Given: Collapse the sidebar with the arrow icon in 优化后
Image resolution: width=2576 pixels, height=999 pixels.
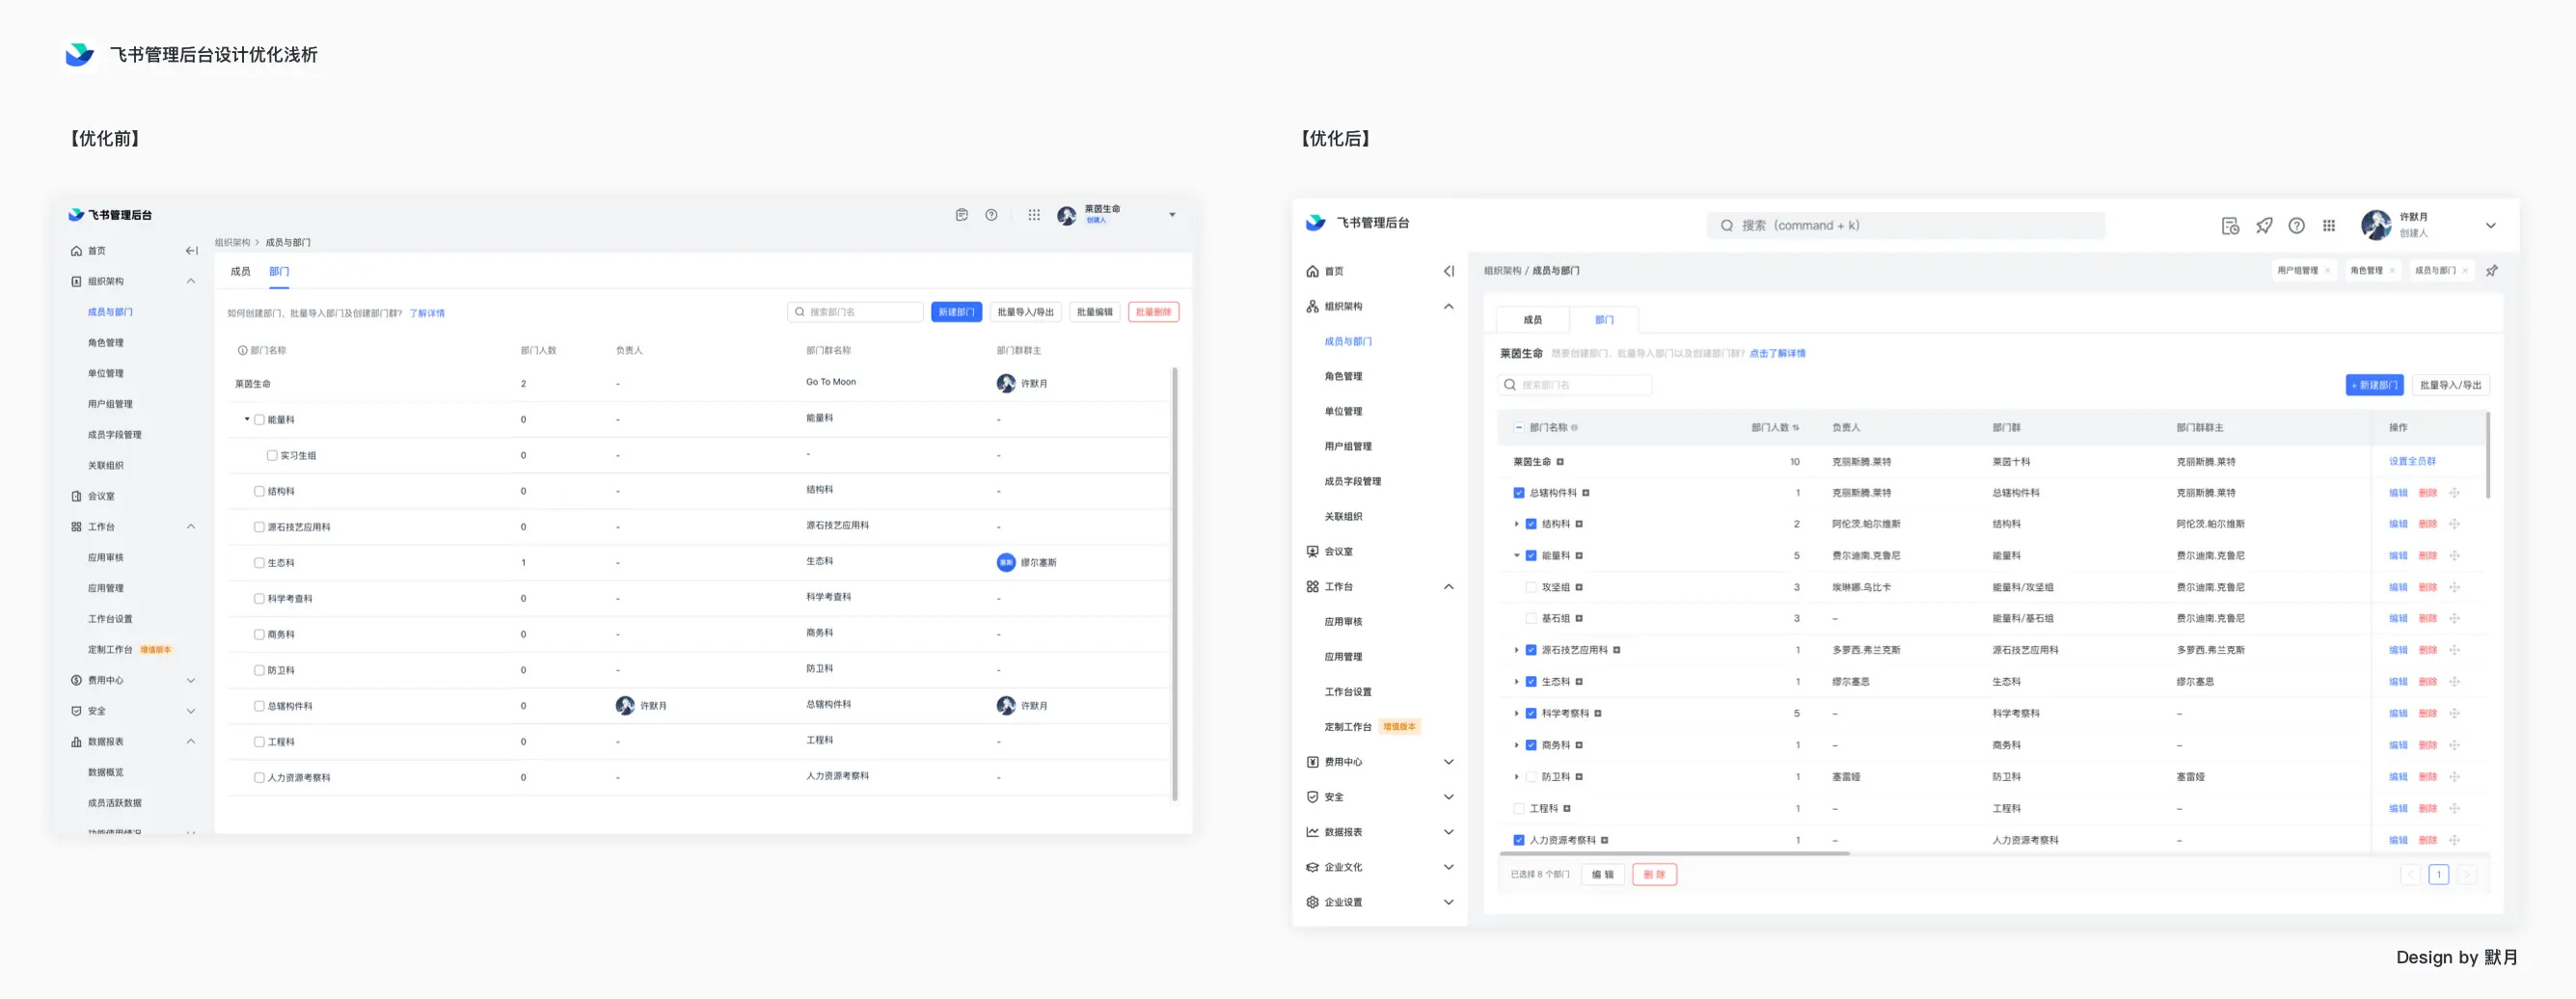Looking at the screenshot, I should pos(1448,271).
